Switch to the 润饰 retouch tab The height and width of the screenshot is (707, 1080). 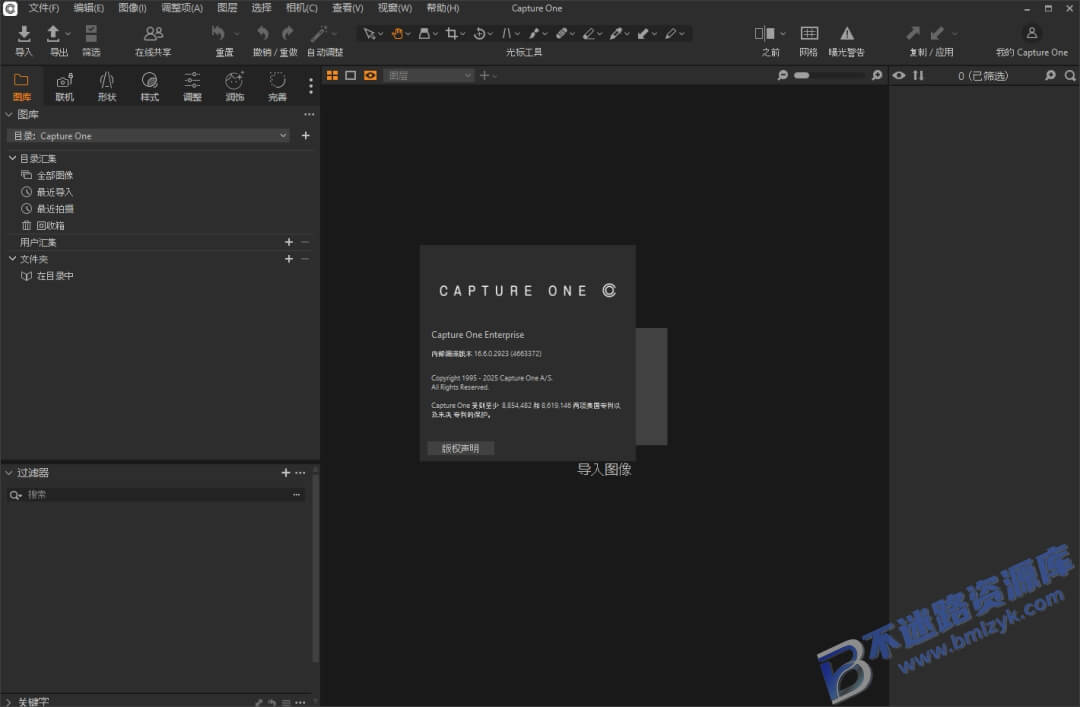[x=234, y=88]
